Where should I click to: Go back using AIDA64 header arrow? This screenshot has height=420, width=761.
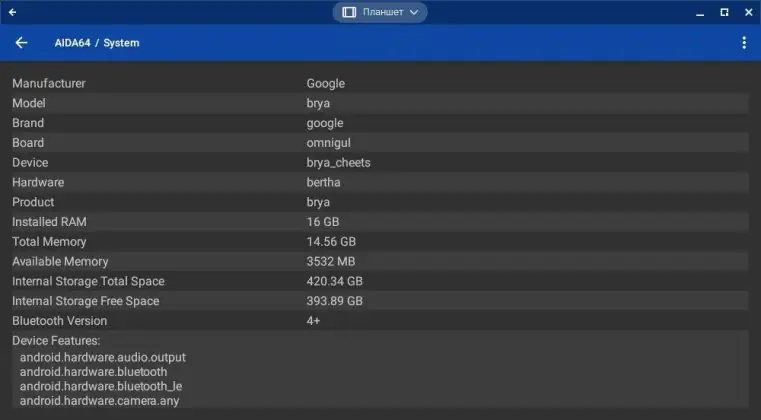point(21,43)
